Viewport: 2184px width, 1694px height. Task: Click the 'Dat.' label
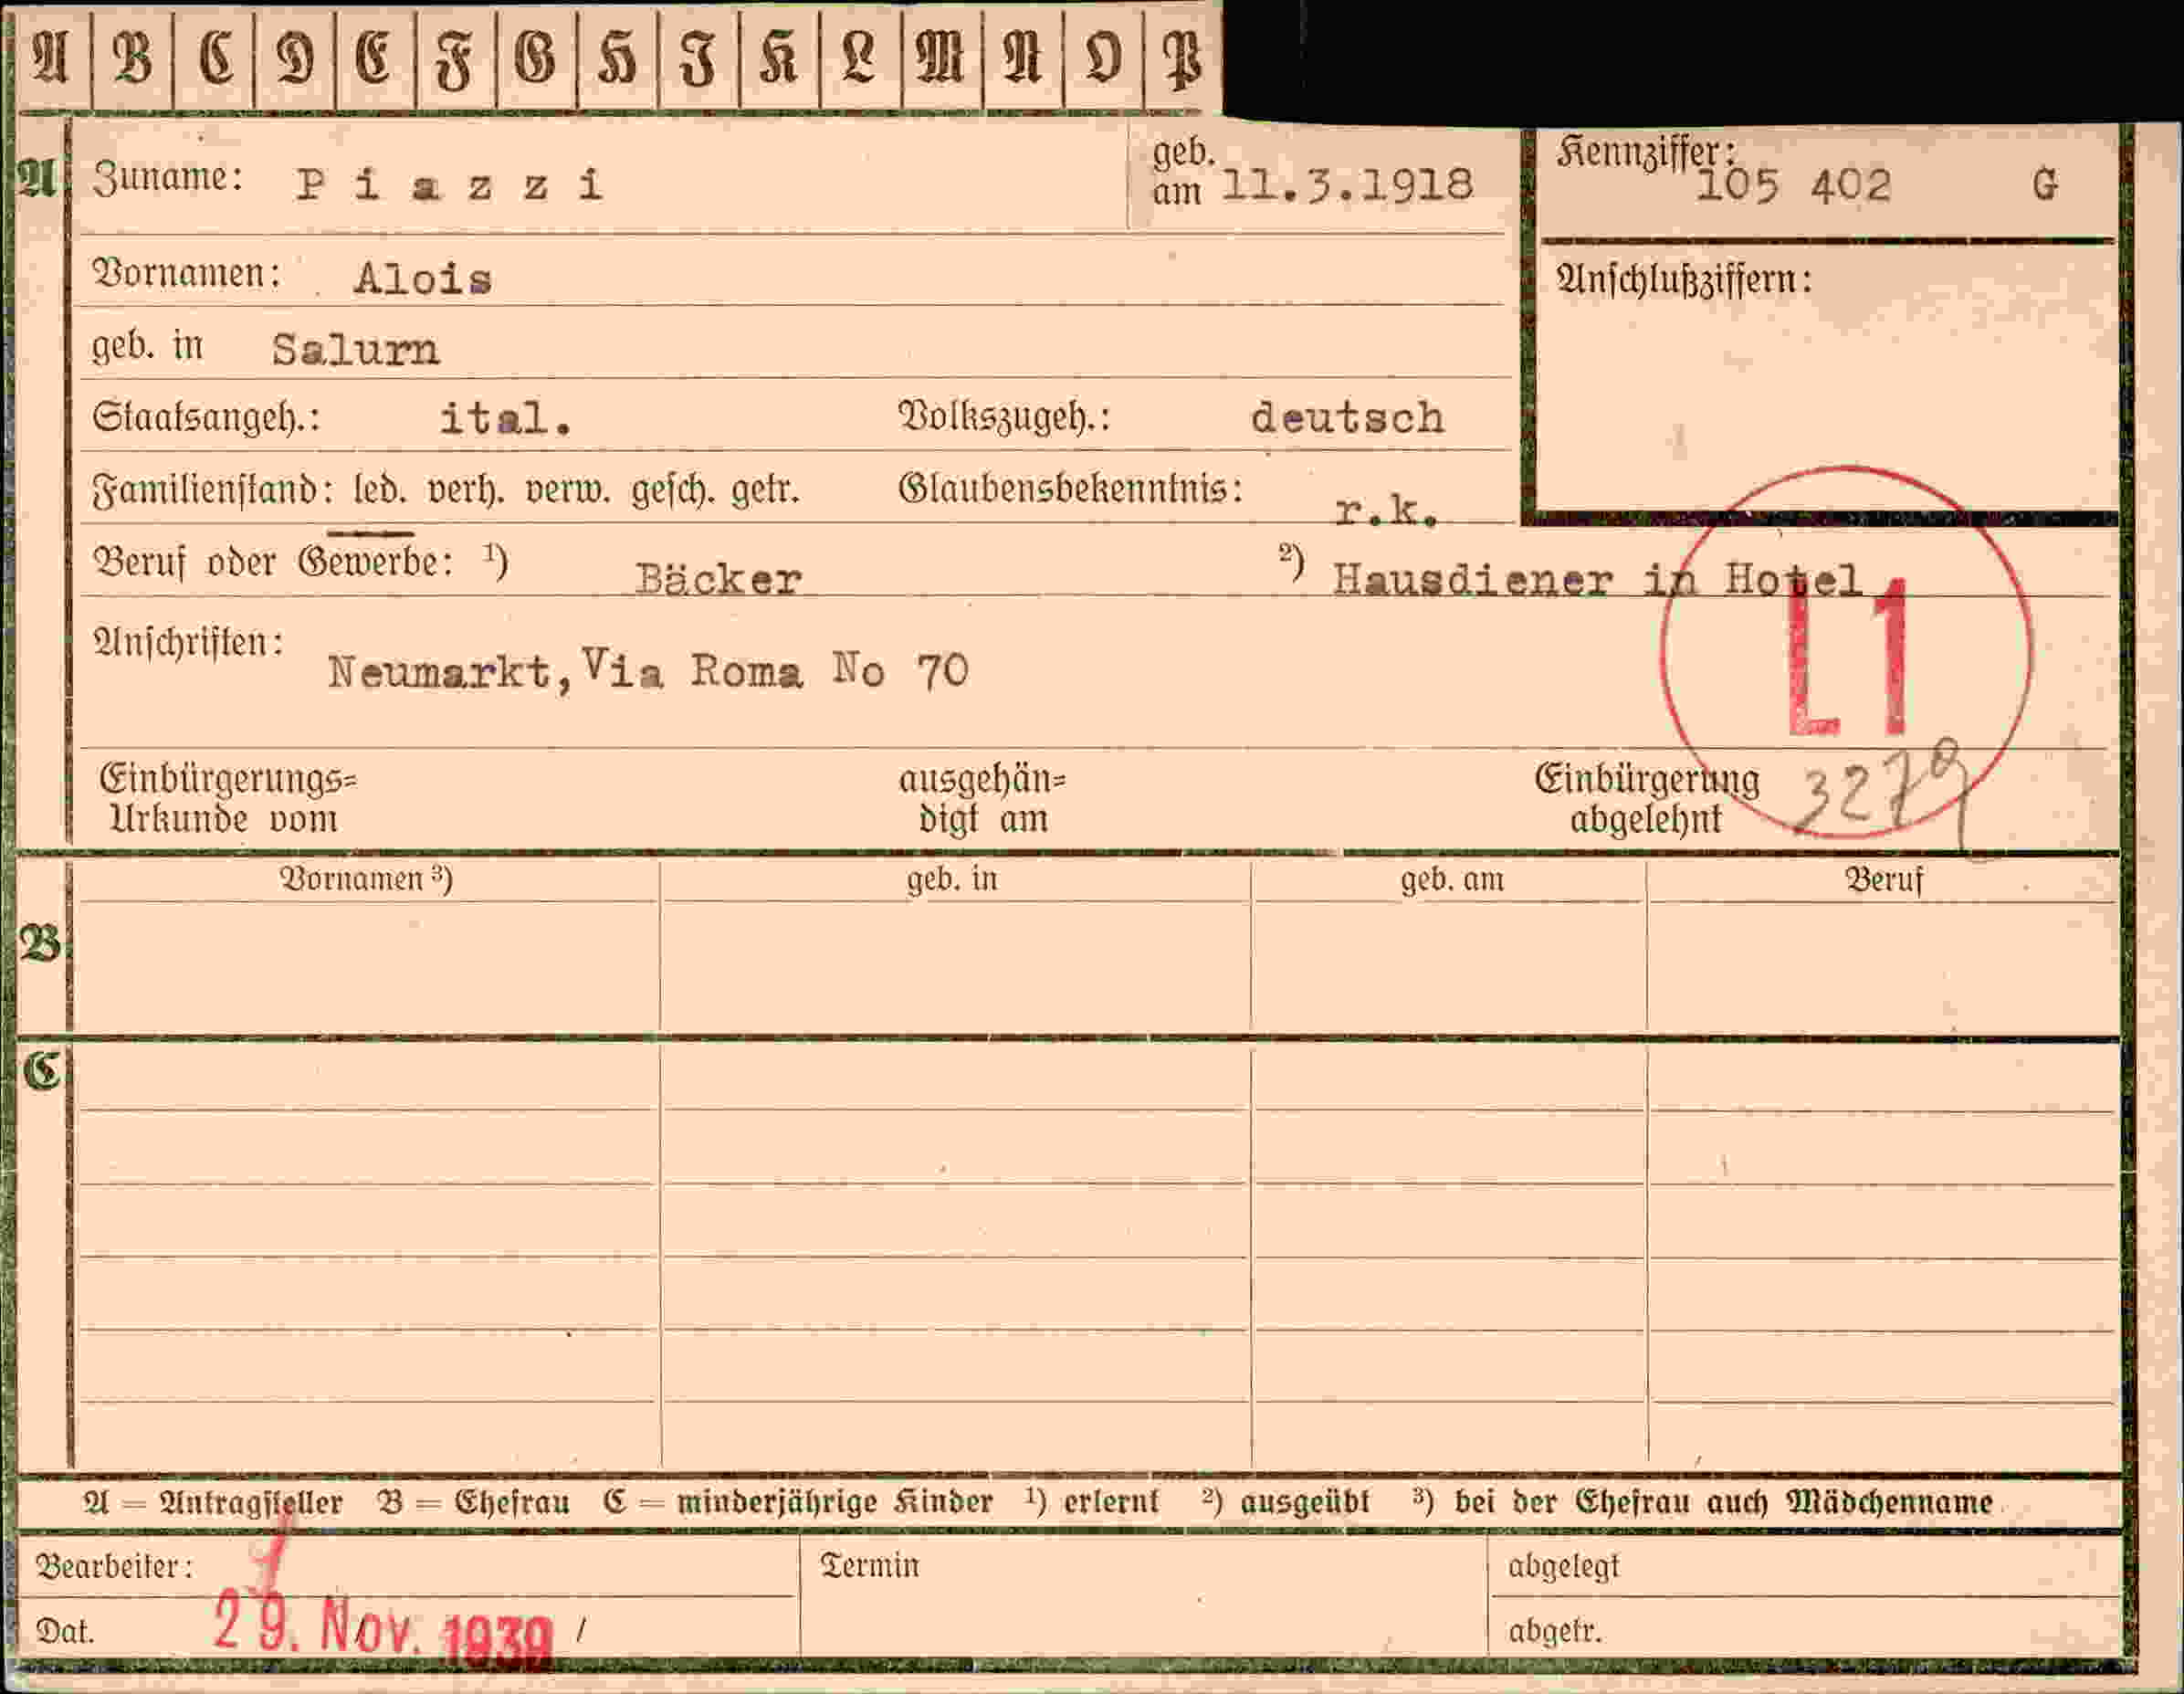(65, 1632)
